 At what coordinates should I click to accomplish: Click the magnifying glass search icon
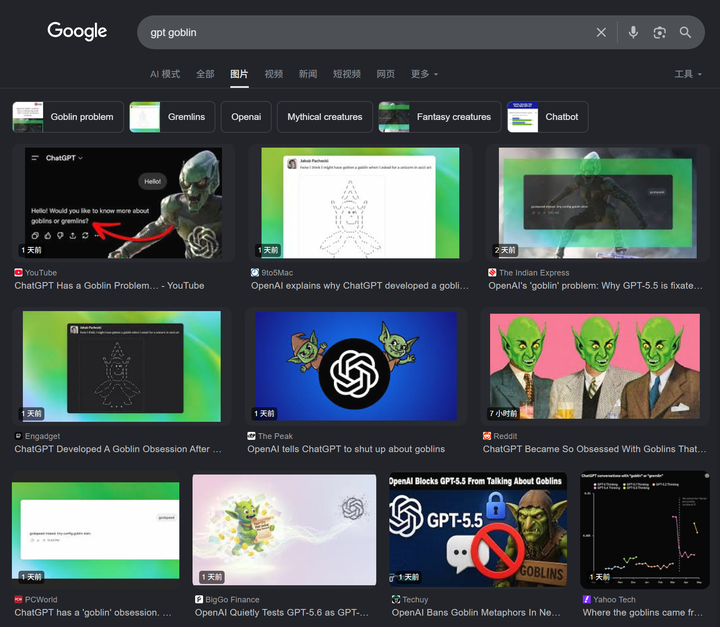point(685,32)
